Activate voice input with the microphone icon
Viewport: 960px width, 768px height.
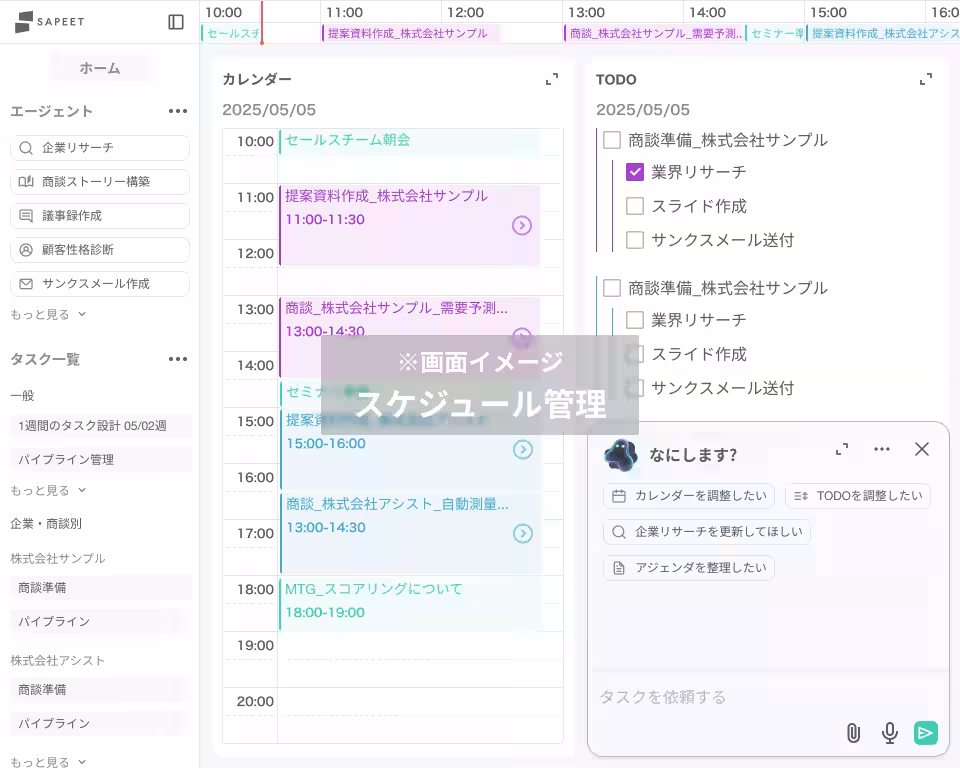[889, 733]
